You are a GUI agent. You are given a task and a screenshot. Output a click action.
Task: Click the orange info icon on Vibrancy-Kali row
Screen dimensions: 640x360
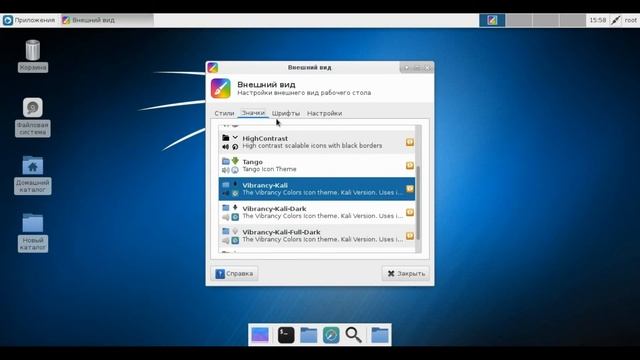click(410, 189)
